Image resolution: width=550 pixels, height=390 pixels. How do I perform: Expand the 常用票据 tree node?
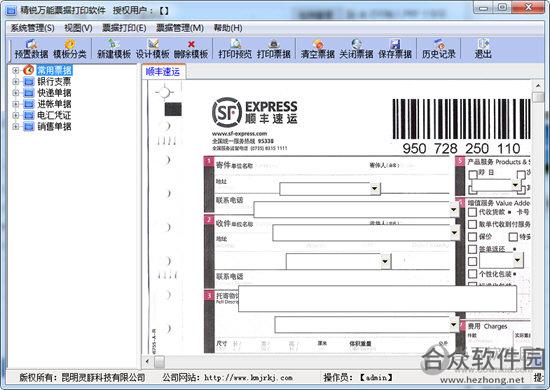tap(15, 70)
